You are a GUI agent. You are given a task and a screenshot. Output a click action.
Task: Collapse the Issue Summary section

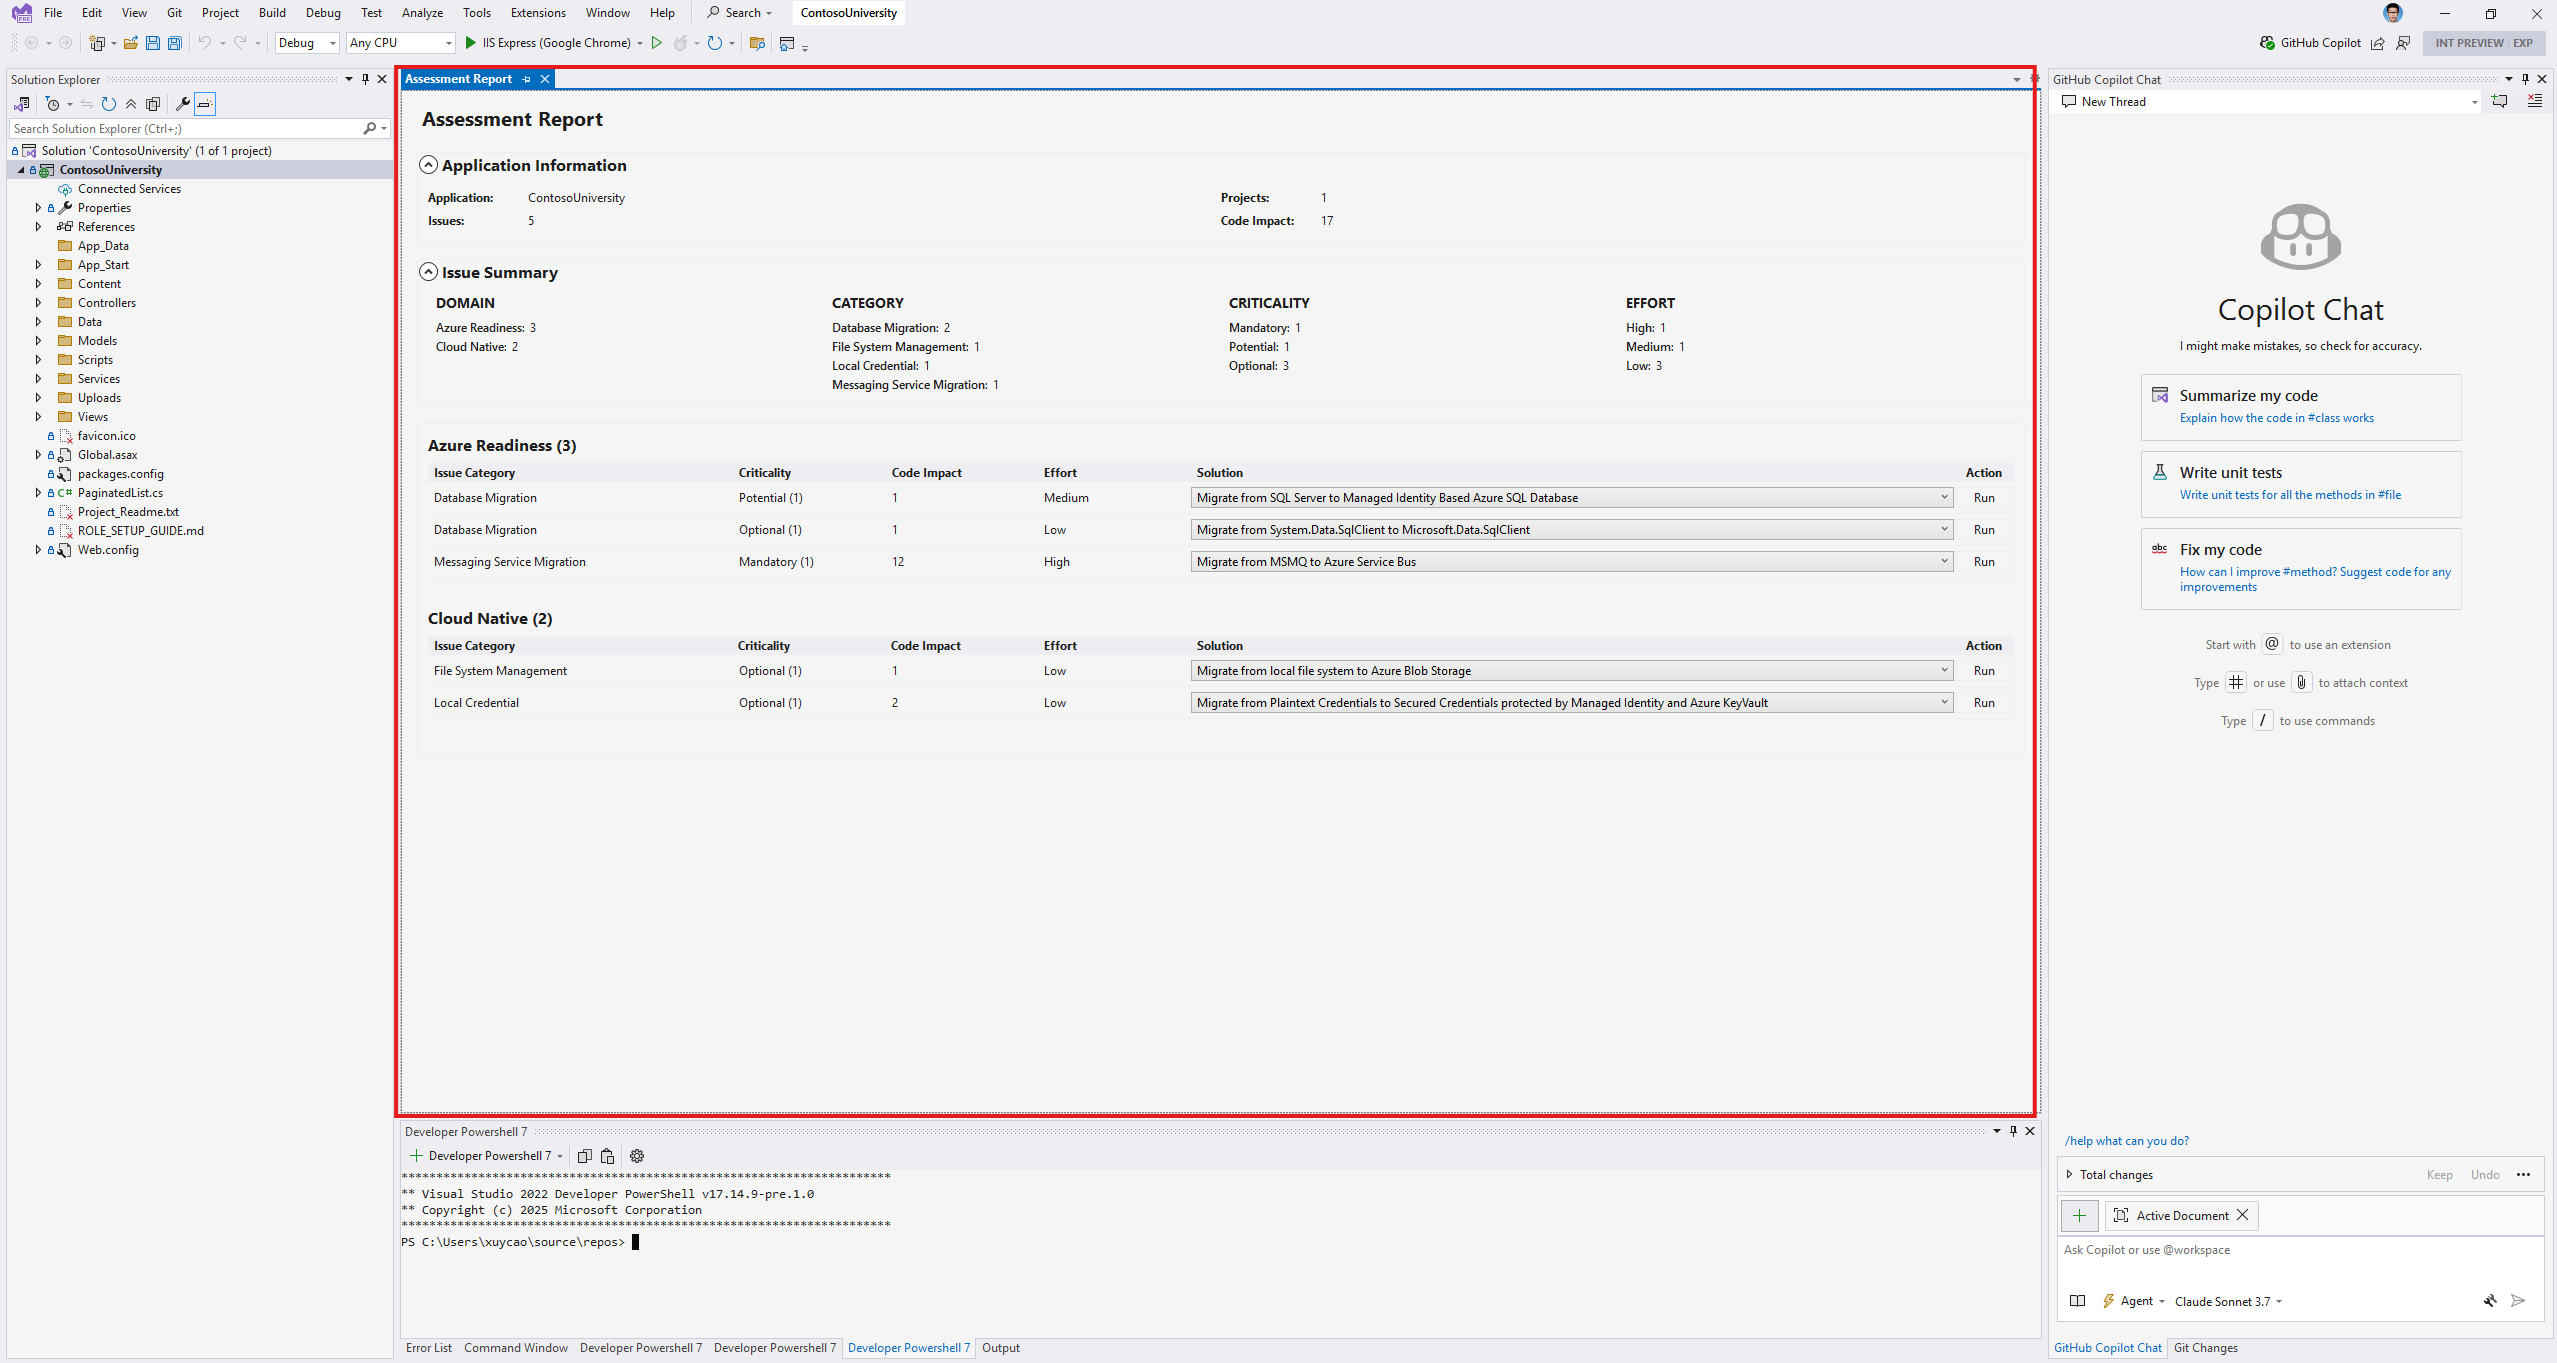[428, 272]
